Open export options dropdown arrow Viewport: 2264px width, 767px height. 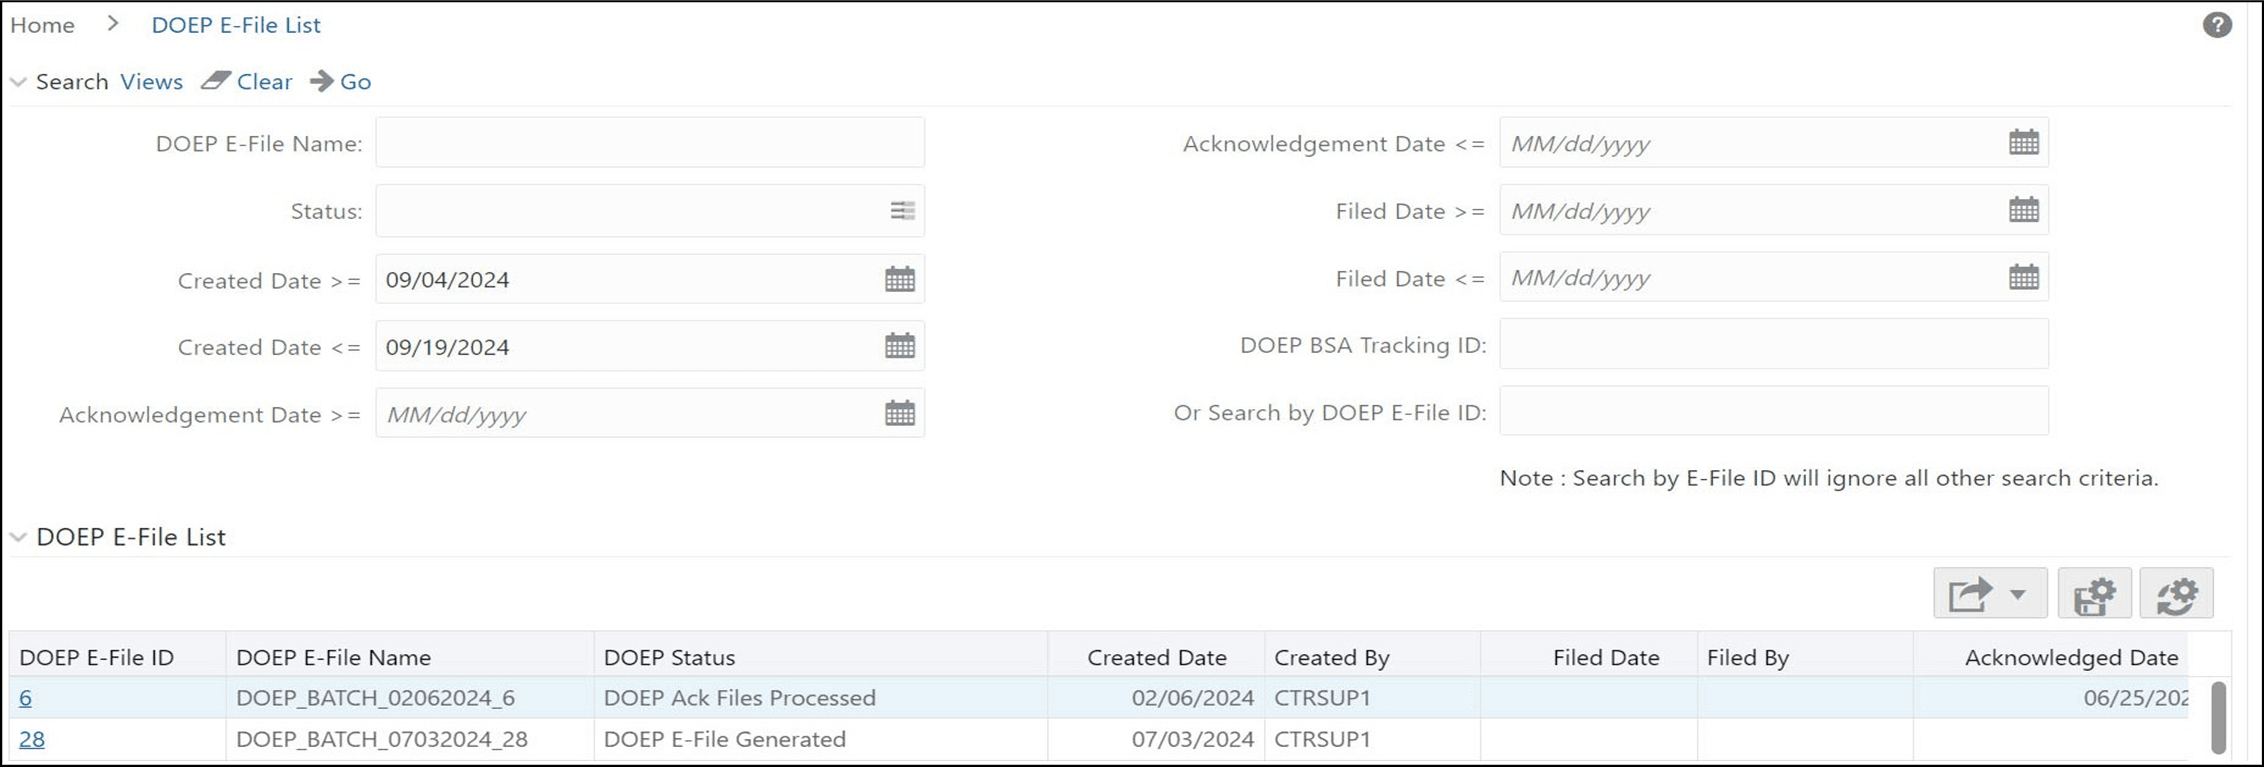(2018, 595)
